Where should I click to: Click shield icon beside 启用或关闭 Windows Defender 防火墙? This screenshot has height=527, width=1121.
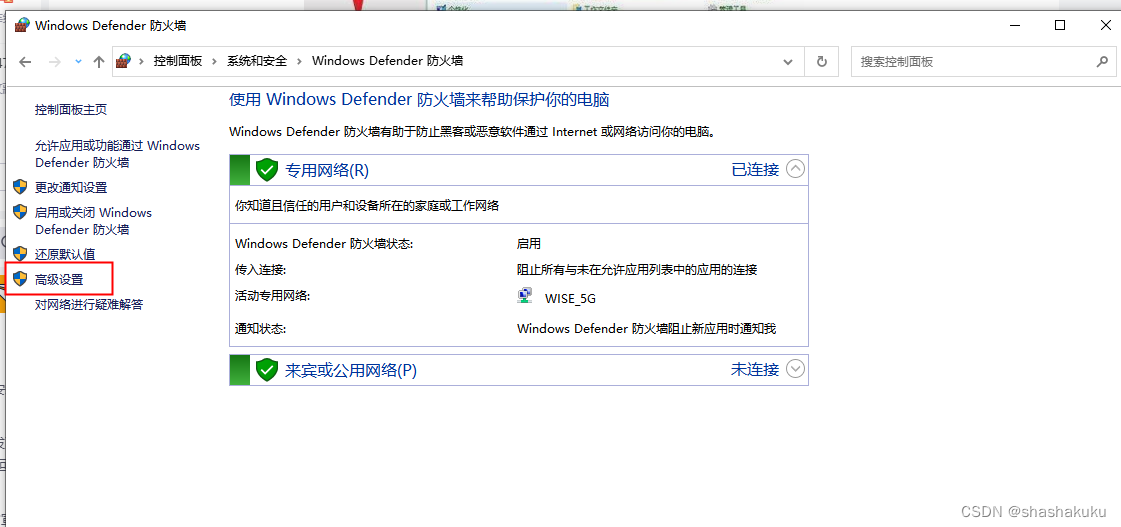coord(20,212)
